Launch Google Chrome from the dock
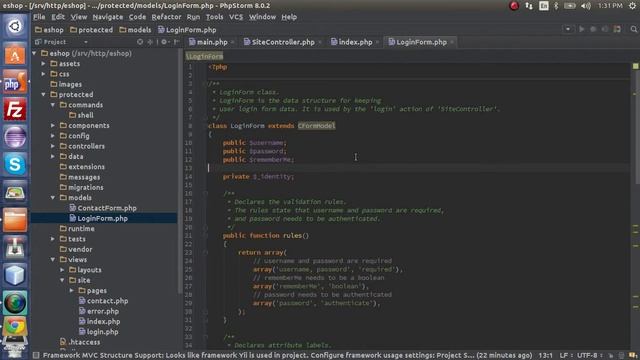640x360 pixels. 15,327
